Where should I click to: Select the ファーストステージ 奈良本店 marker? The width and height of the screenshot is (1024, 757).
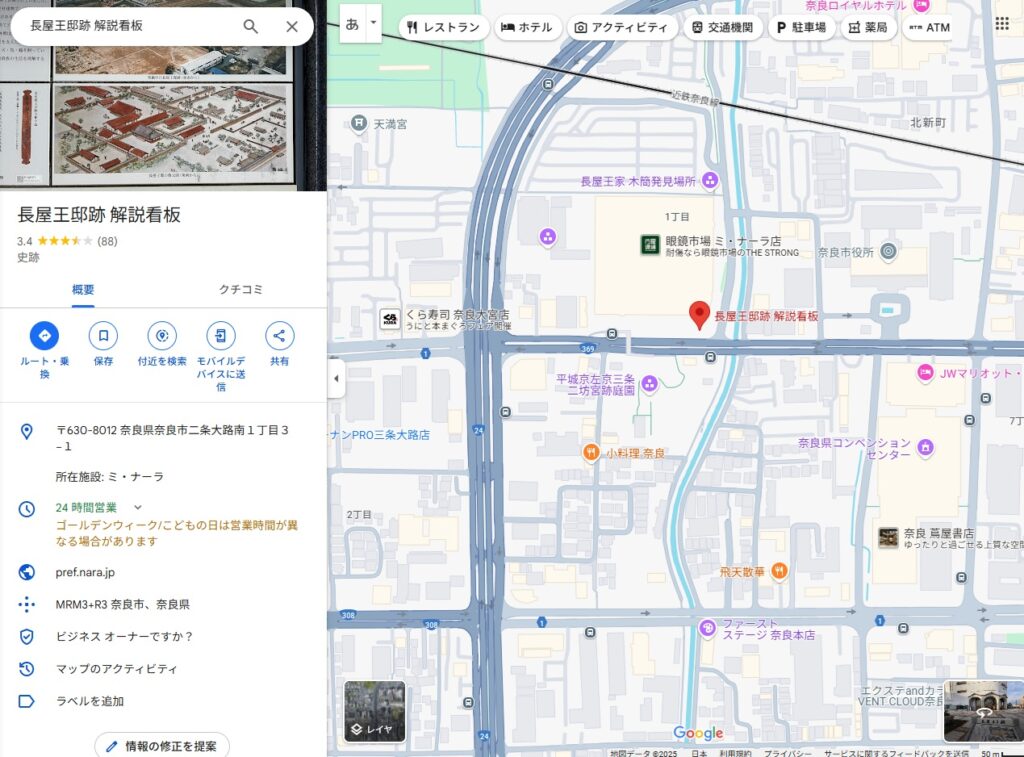[x=707, y=628]
